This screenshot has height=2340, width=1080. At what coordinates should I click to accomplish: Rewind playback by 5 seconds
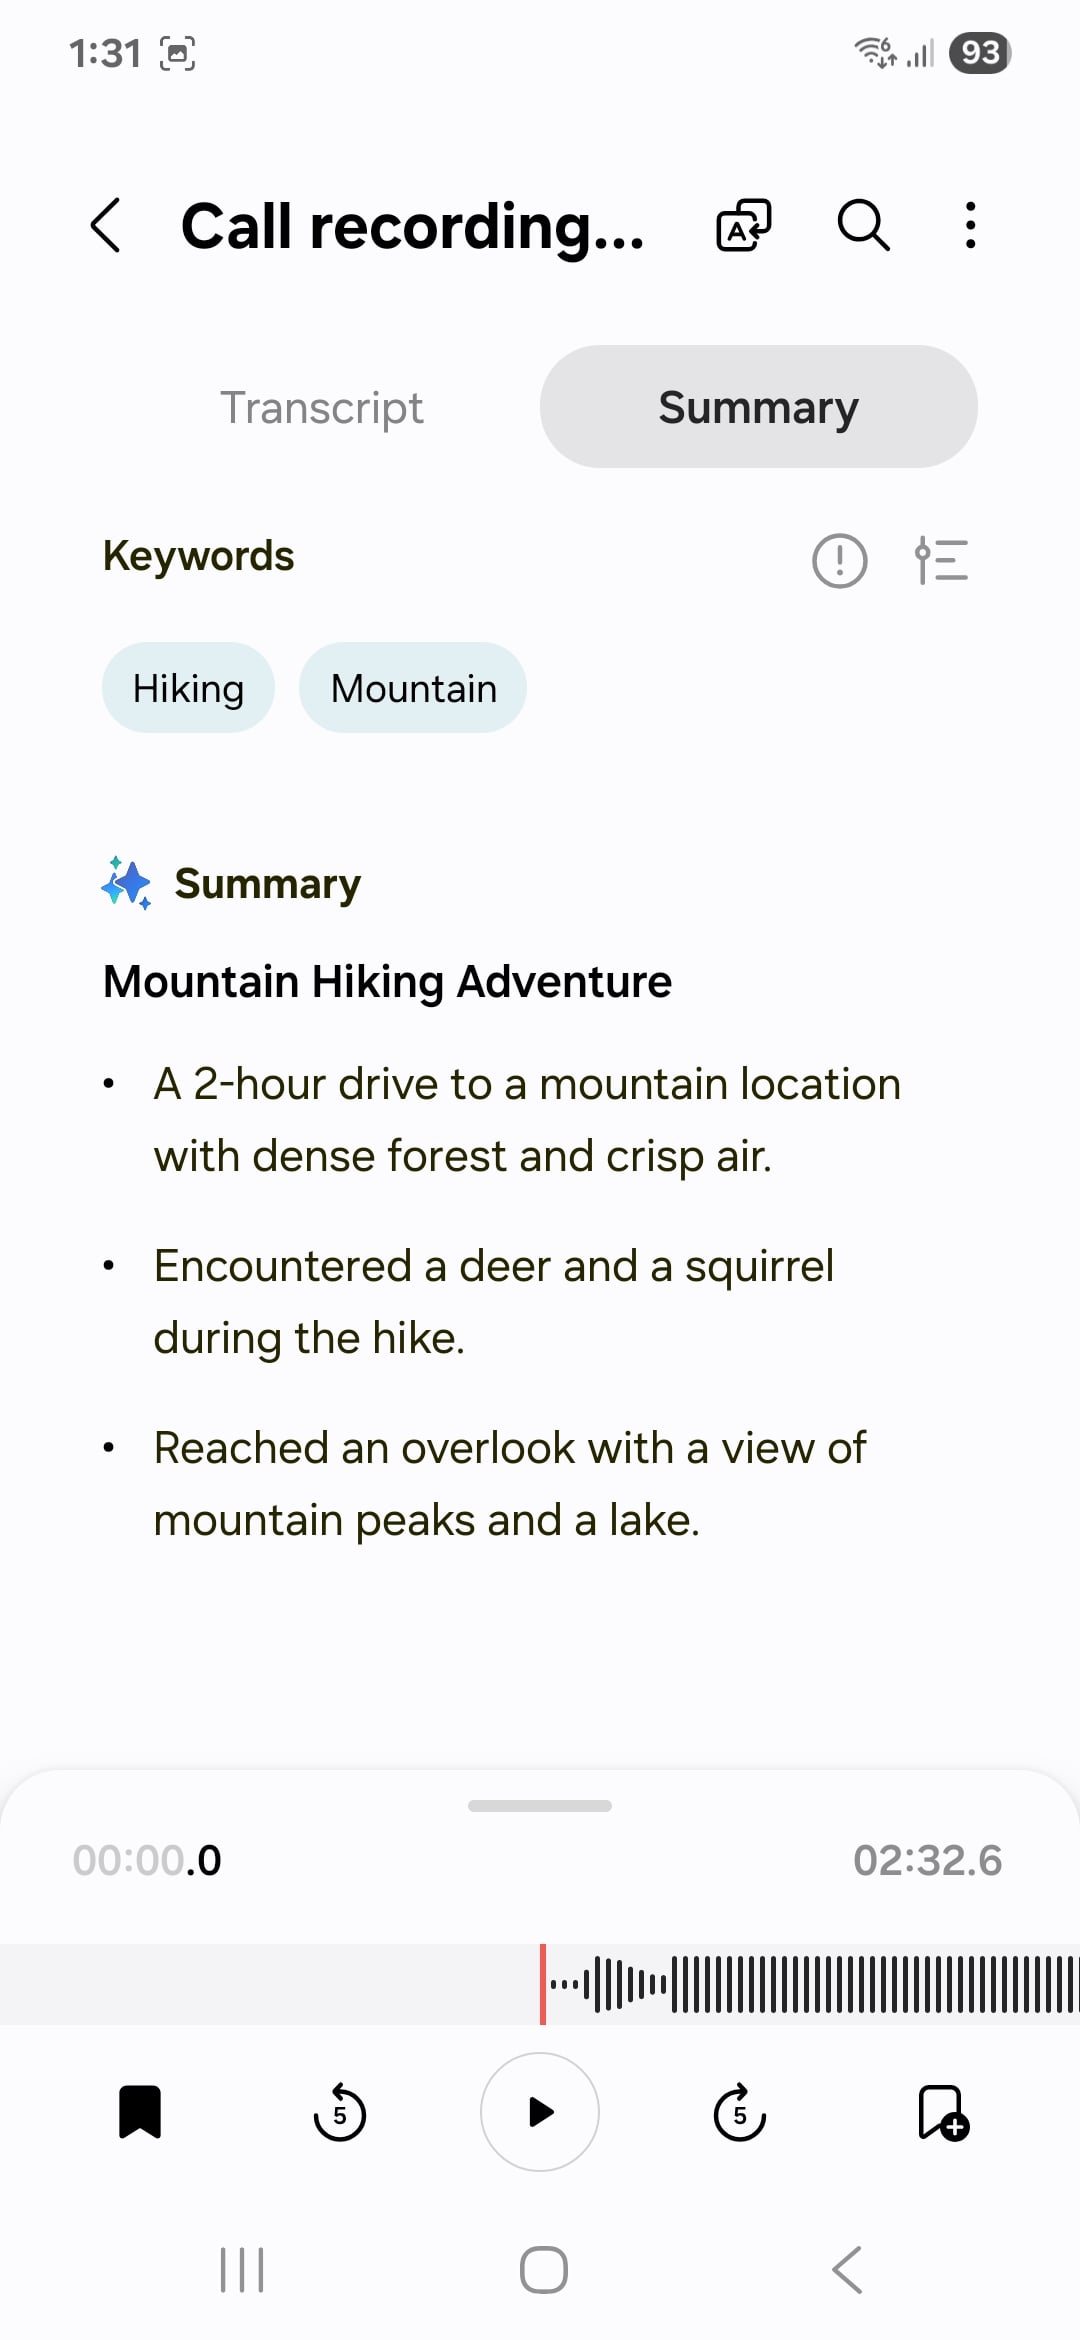coord(340,2112)
